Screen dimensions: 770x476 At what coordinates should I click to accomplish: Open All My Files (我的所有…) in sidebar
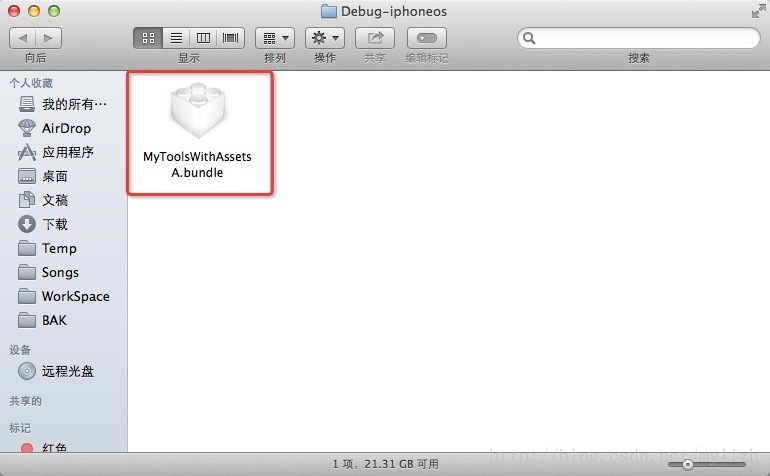[62, 104]
